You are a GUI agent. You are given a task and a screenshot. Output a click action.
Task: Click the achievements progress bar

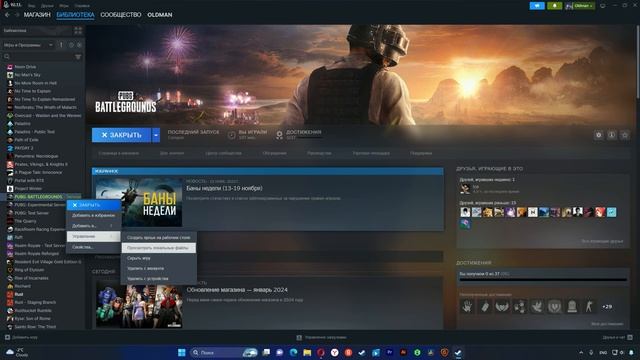[x=543, y=280]
